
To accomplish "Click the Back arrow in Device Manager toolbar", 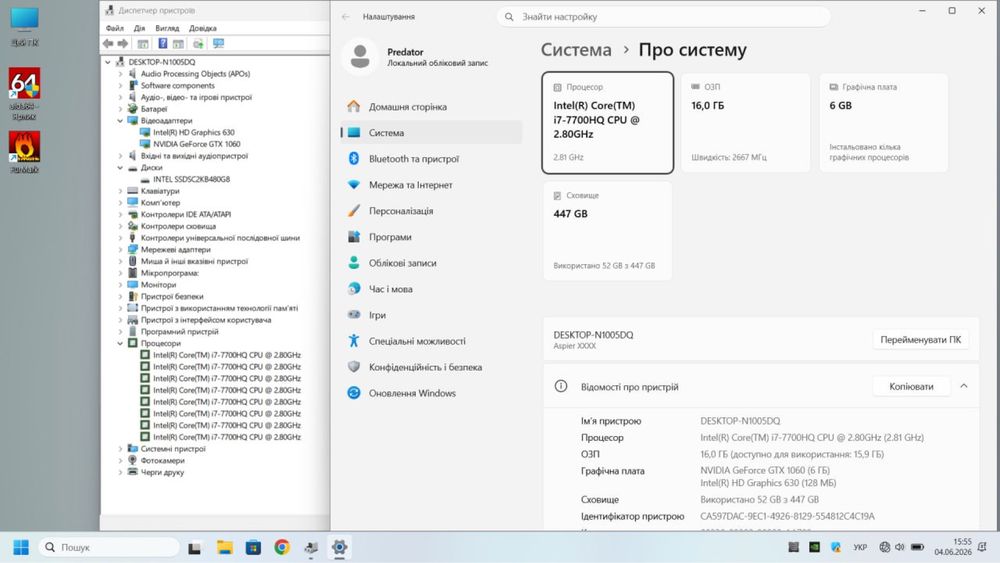I will [108, 43].
